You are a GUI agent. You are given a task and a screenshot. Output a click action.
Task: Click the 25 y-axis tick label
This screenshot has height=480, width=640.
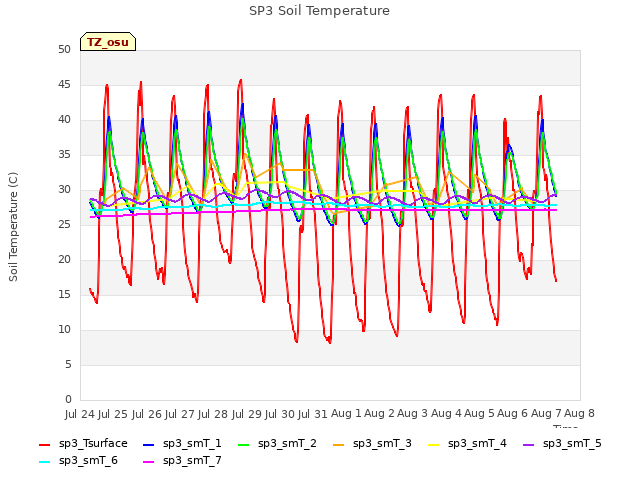pos(64,225)
